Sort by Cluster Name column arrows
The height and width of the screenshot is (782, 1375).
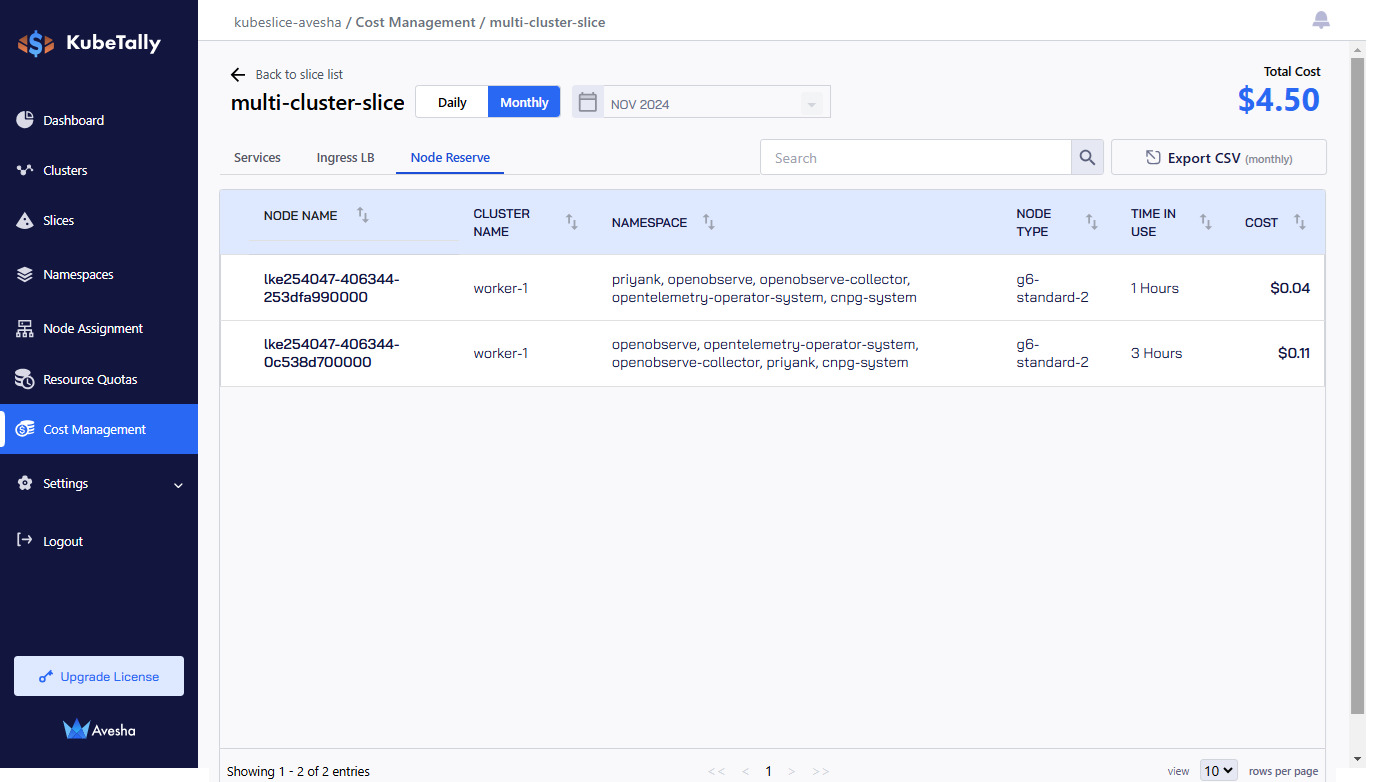572,222
